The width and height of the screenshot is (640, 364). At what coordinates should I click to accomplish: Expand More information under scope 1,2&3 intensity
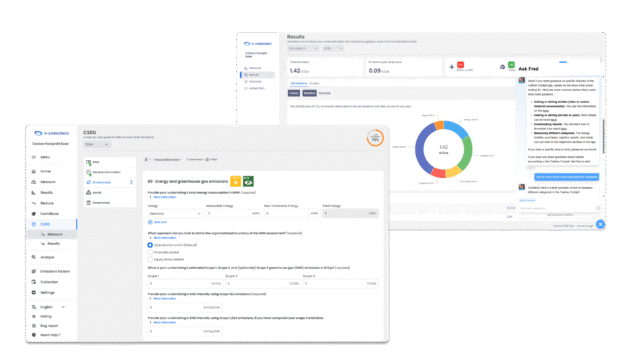click(163, 323)
